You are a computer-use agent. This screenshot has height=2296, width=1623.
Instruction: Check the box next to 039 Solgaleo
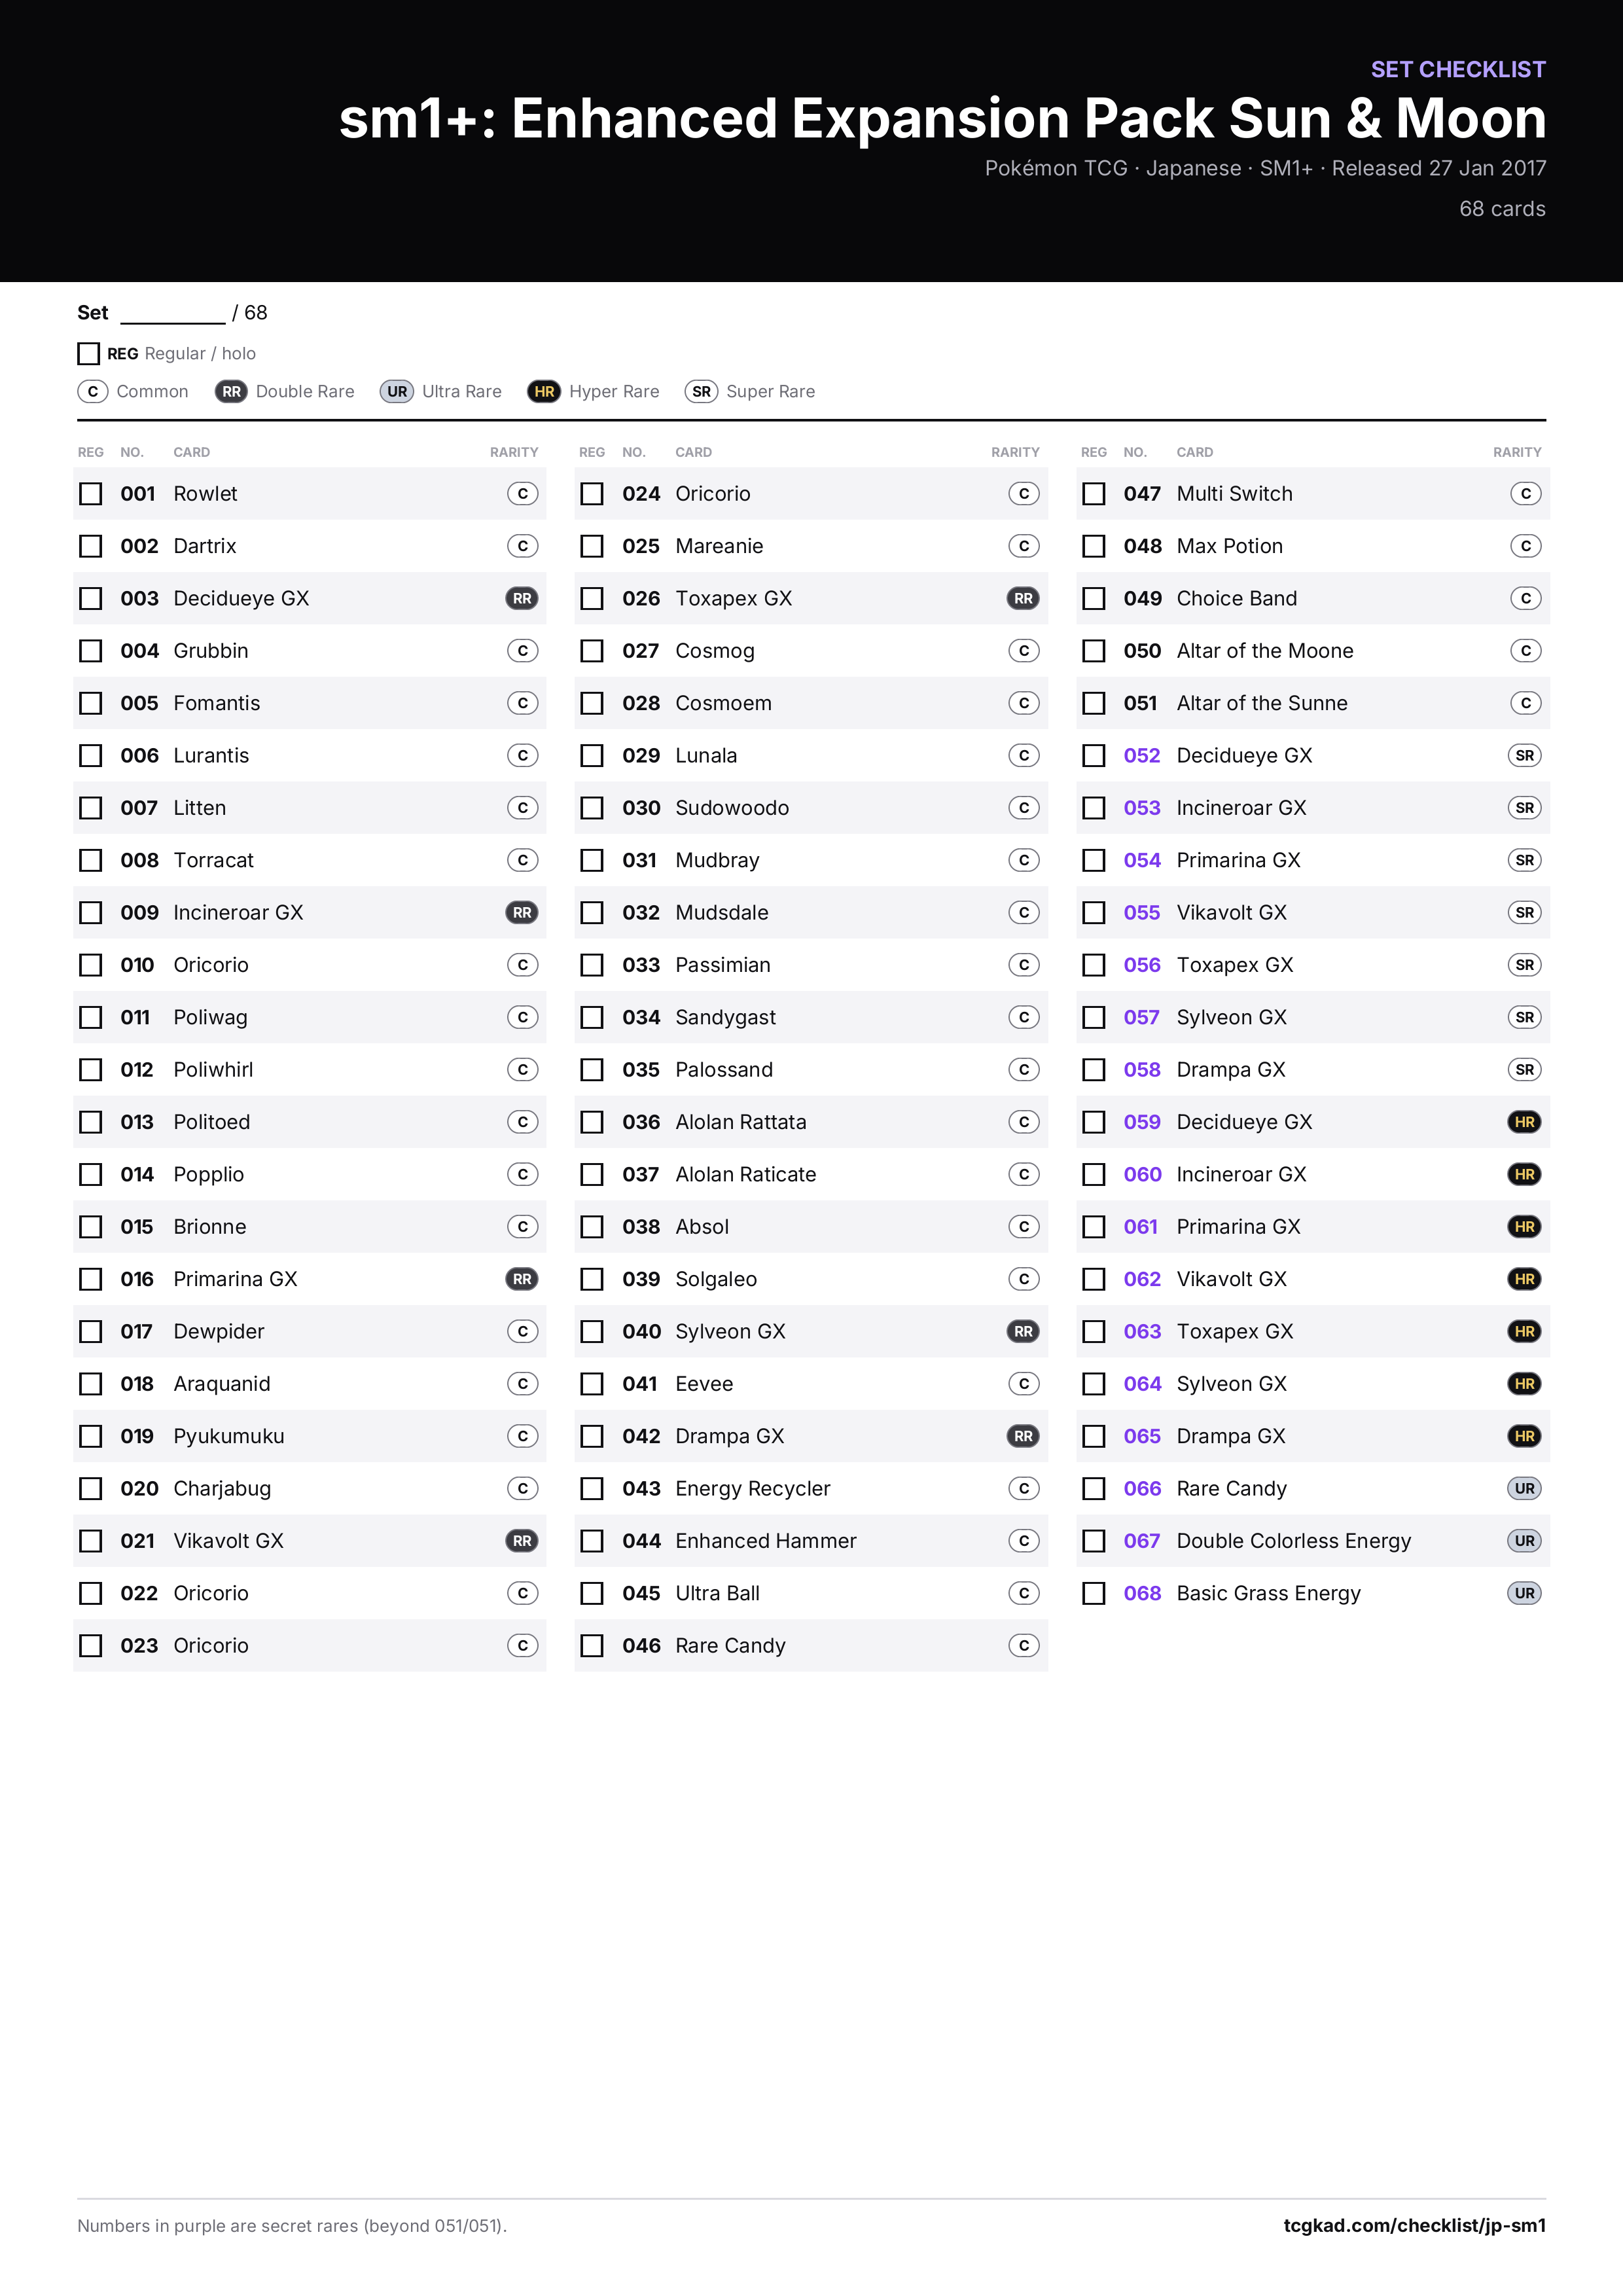[x=592, y=1279]
